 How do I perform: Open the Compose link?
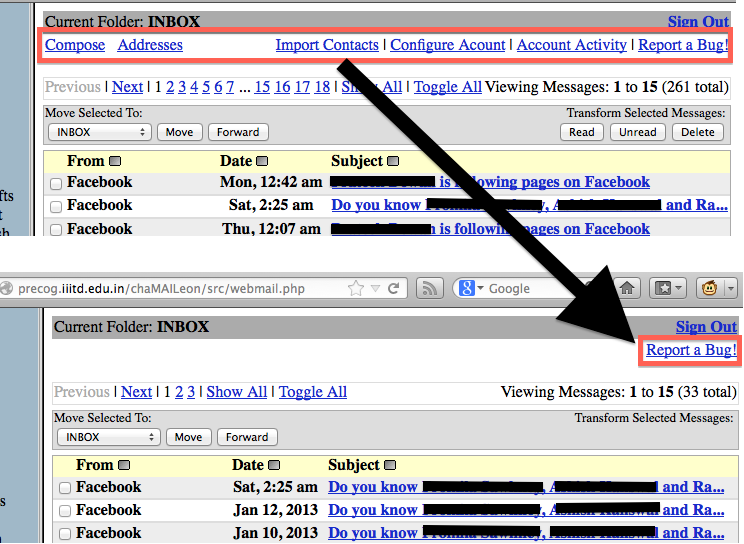point(75,45)
